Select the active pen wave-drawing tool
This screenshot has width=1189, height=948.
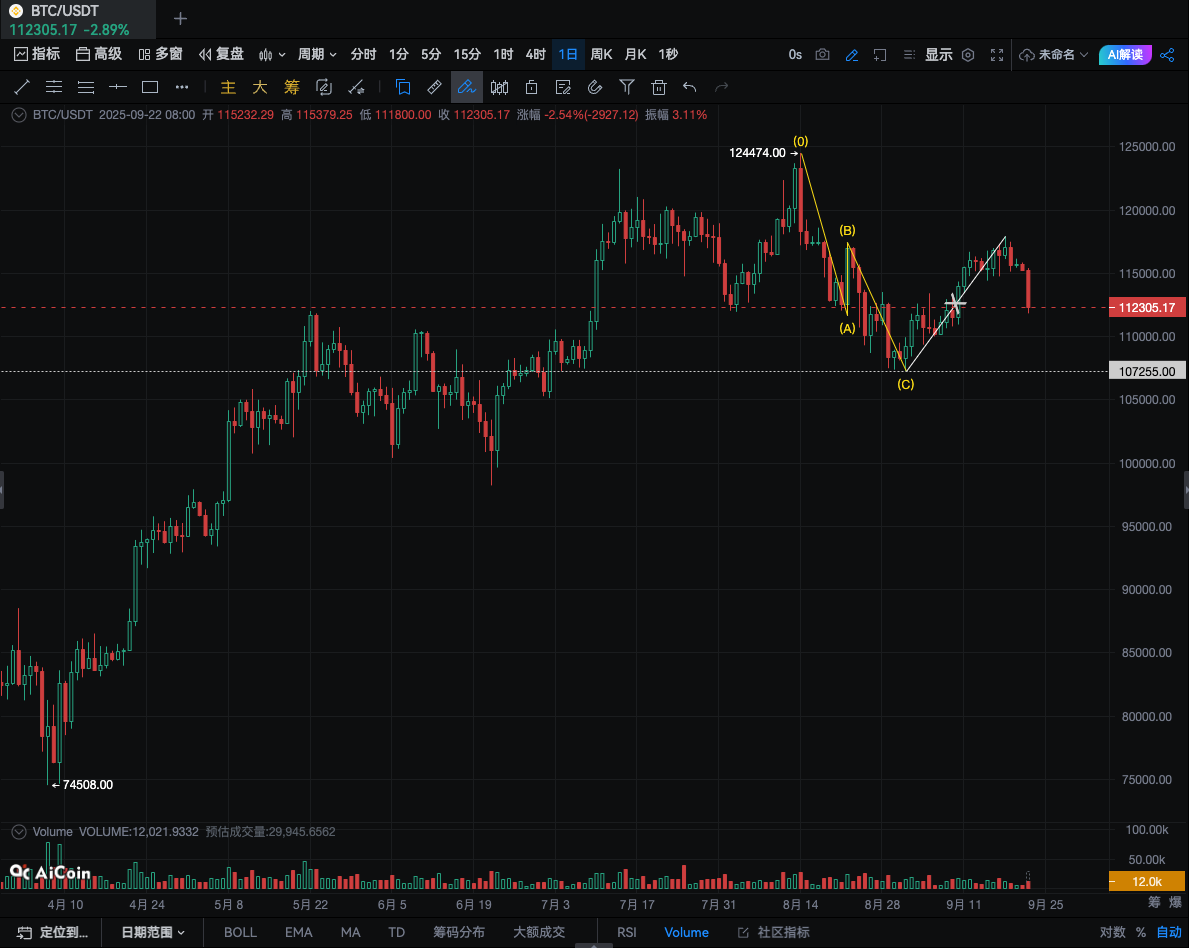(466, 87)
